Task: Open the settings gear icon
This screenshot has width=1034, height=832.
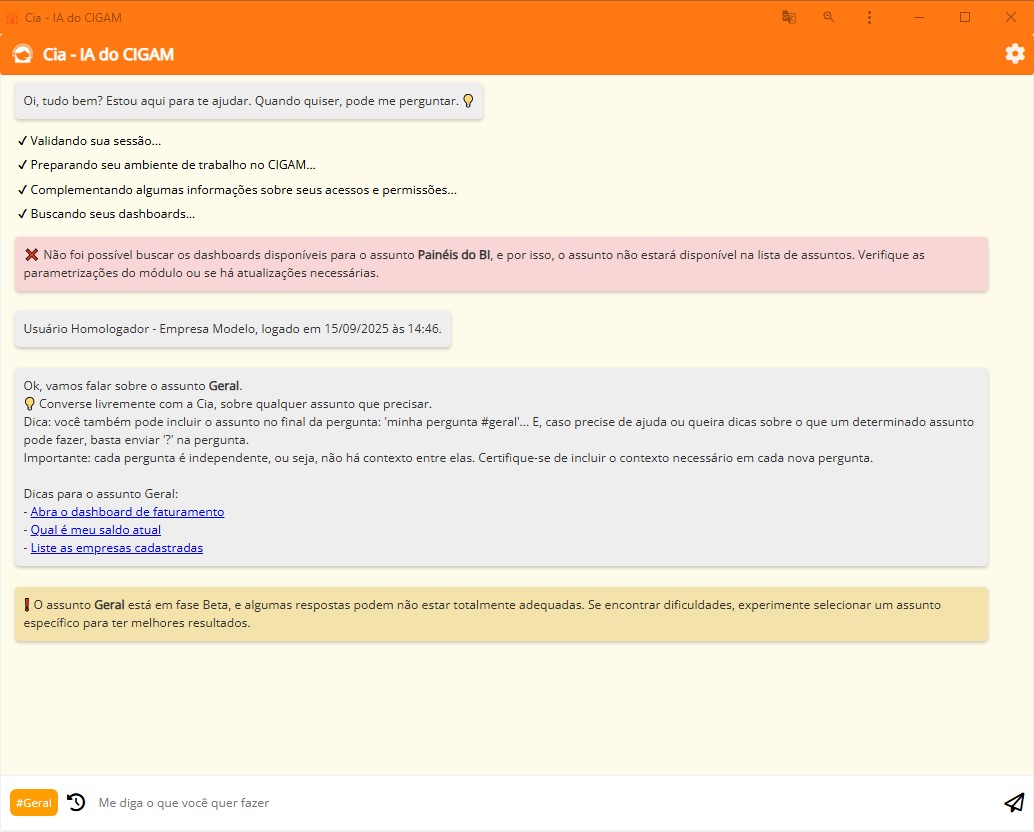Action: (x=1015, y=53)
